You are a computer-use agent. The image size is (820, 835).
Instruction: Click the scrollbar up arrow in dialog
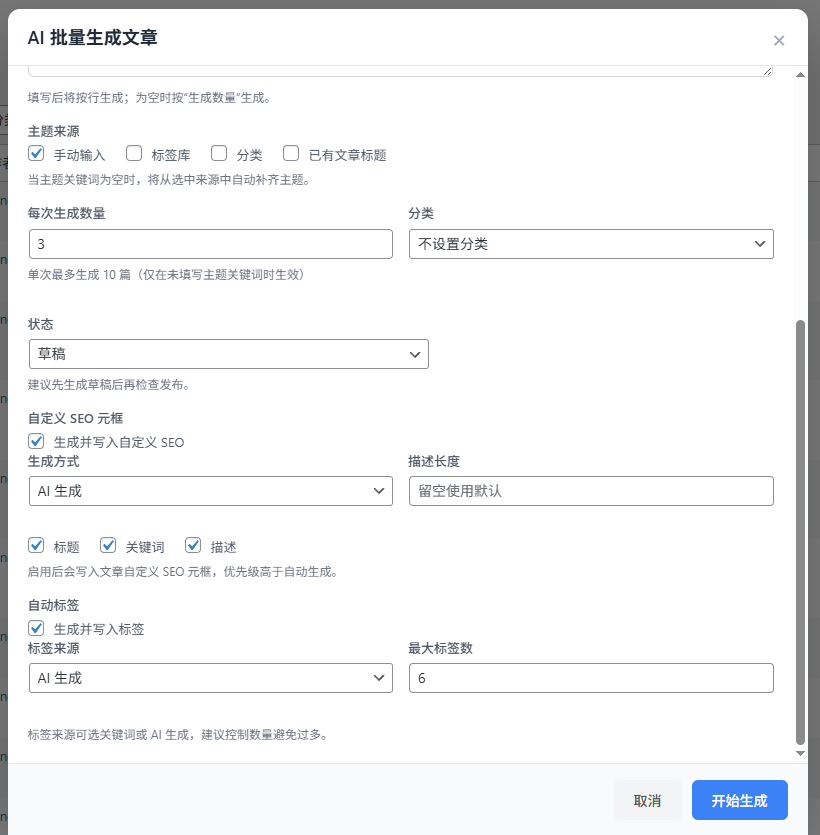tap(799, 75)
